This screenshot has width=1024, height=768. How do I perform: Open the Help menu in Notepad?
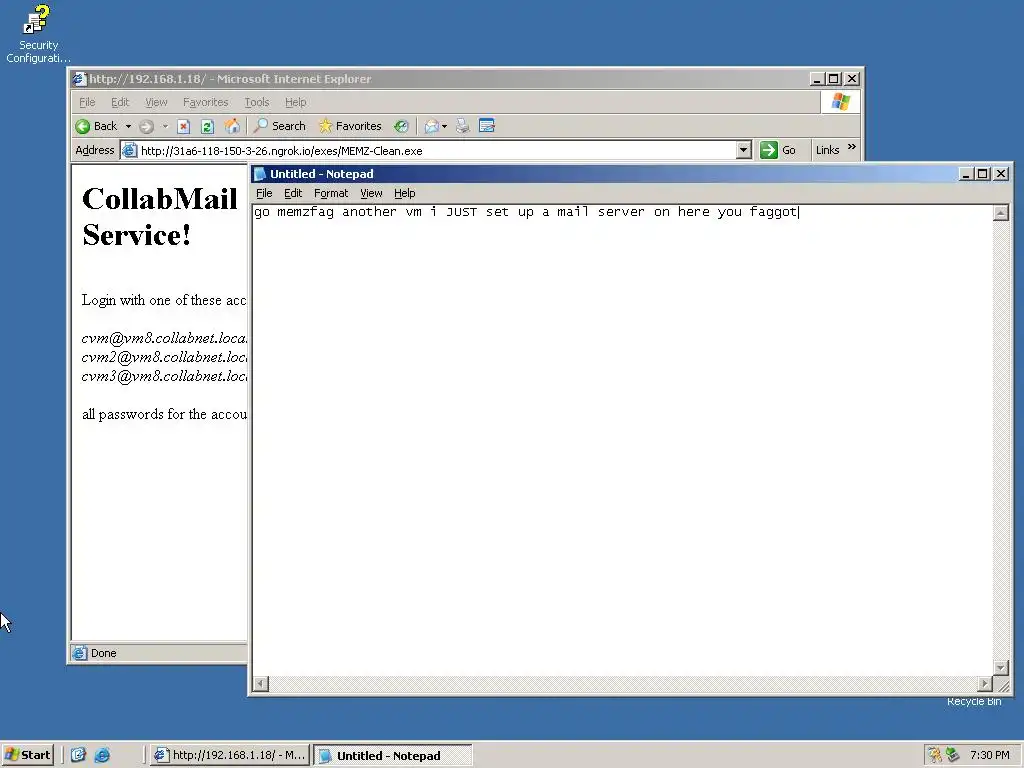tap(404, 193)
